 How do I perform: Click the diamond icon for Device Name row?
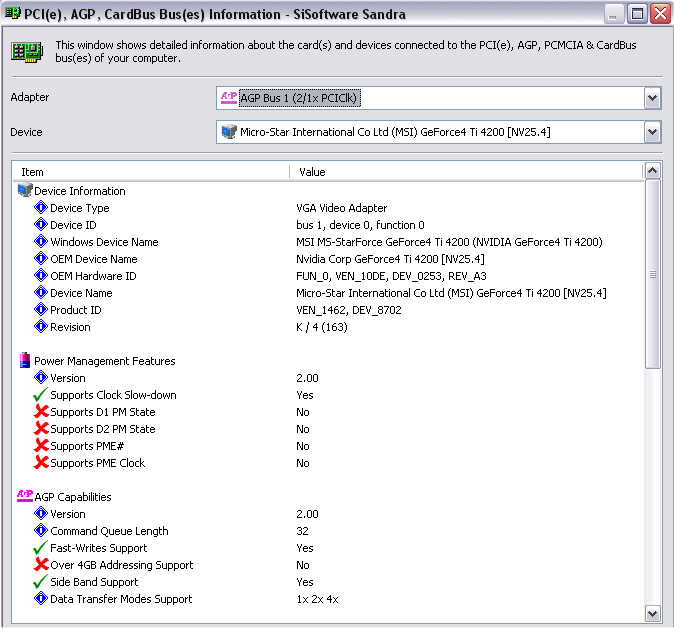[41, 292]
